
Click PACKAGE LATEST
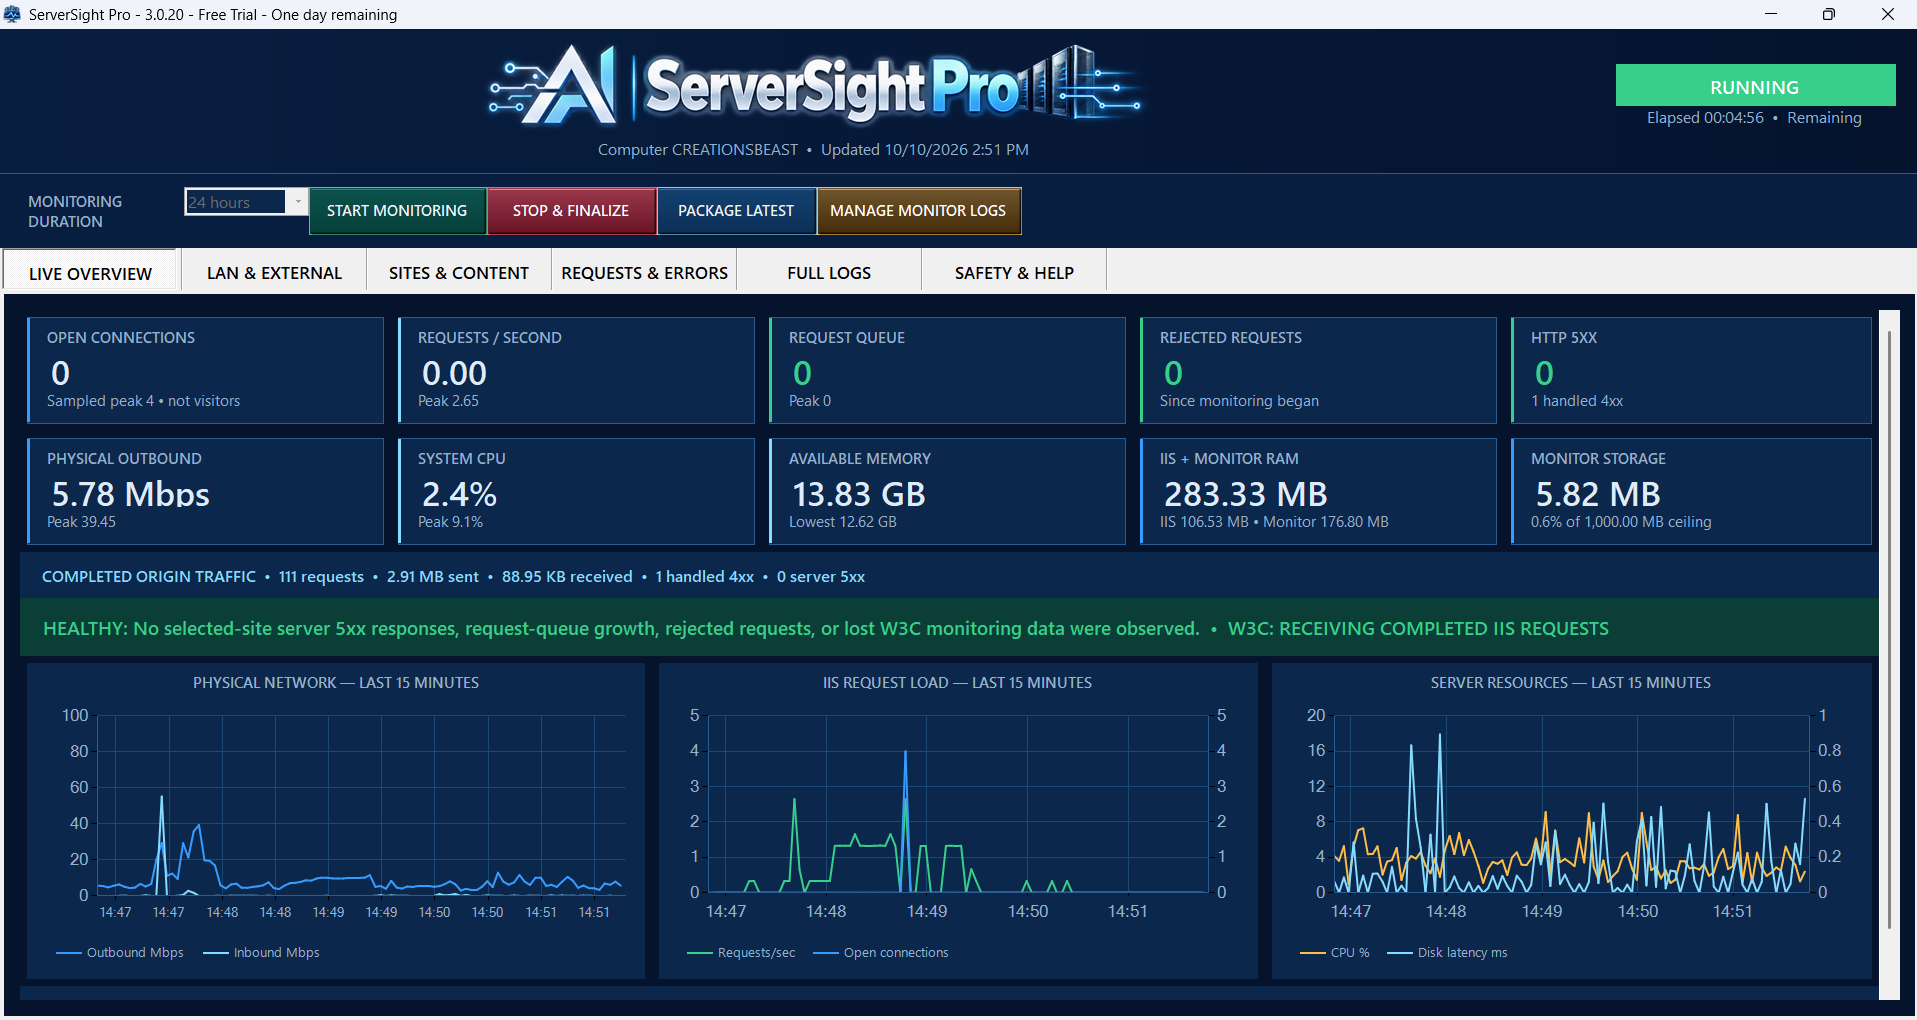[x=736, y=211]
